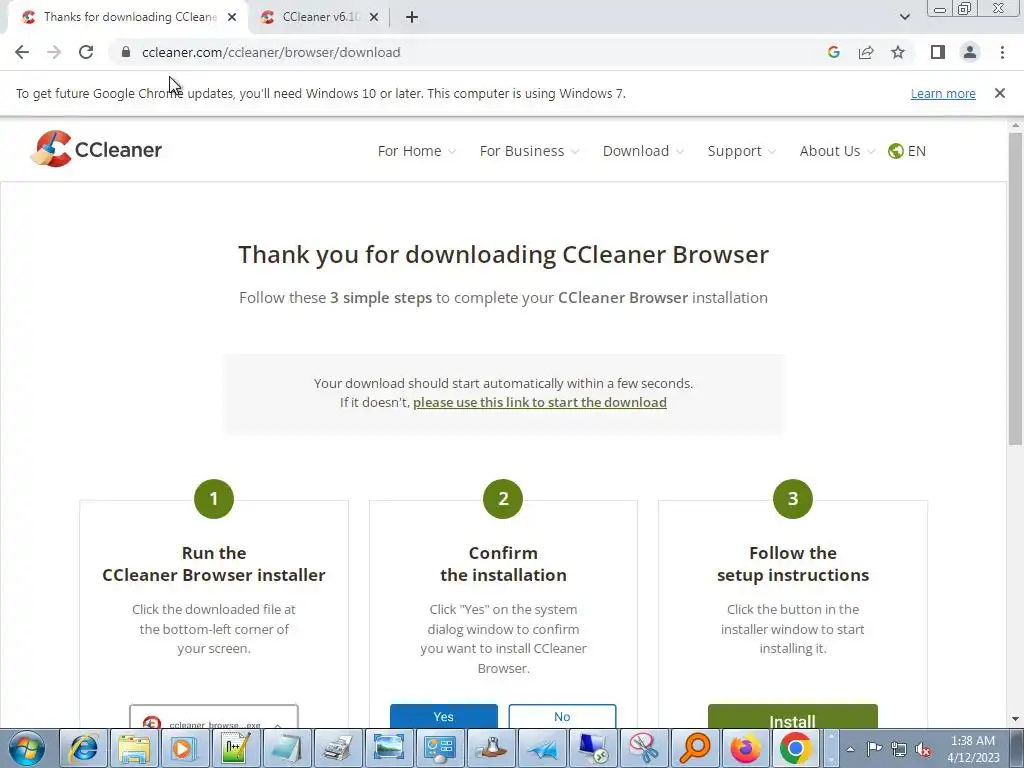This screenshot has height=768, width=1024.
Task: Switch to the 'Thanks for downloading CCleaner' tab
Action: [x=128, y=17]
